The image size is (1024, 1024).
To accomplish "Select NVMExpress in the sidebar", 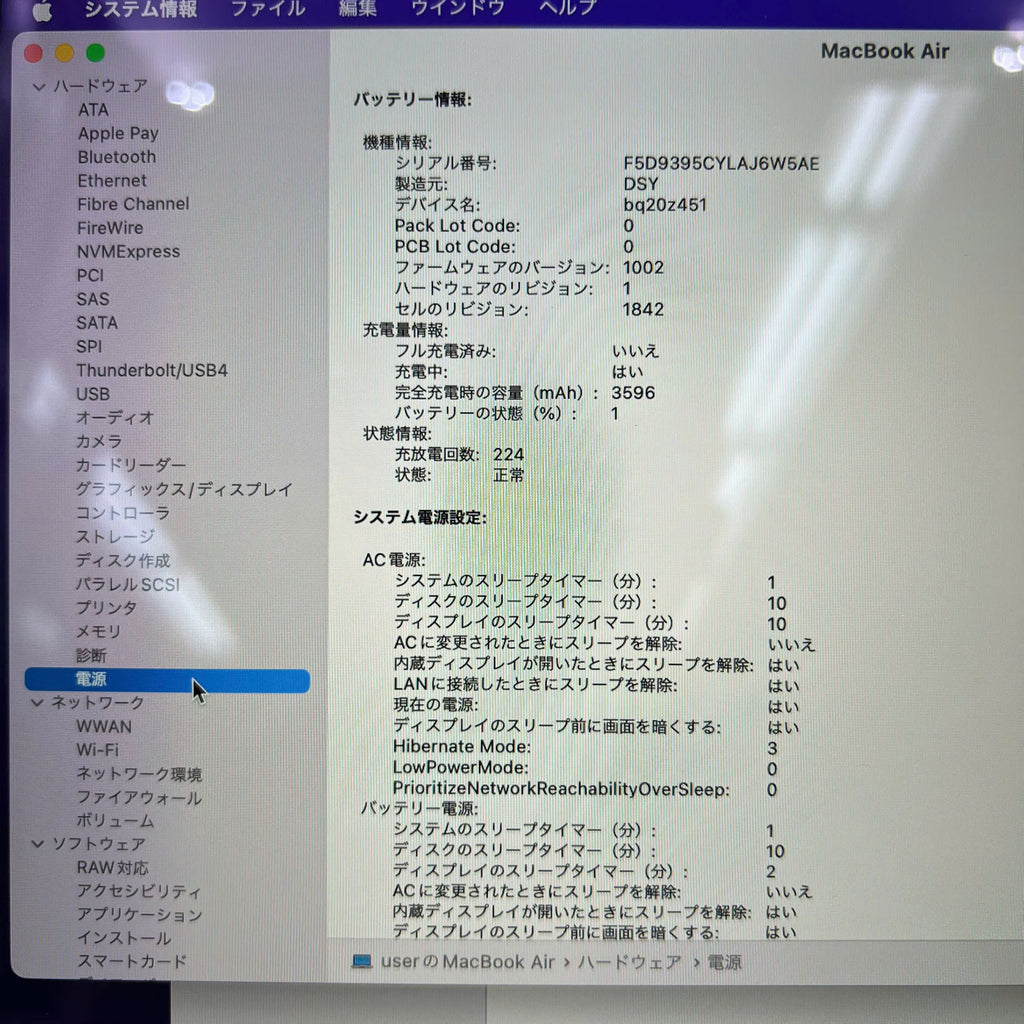I will pyautogui.click(x=129, y=251).
